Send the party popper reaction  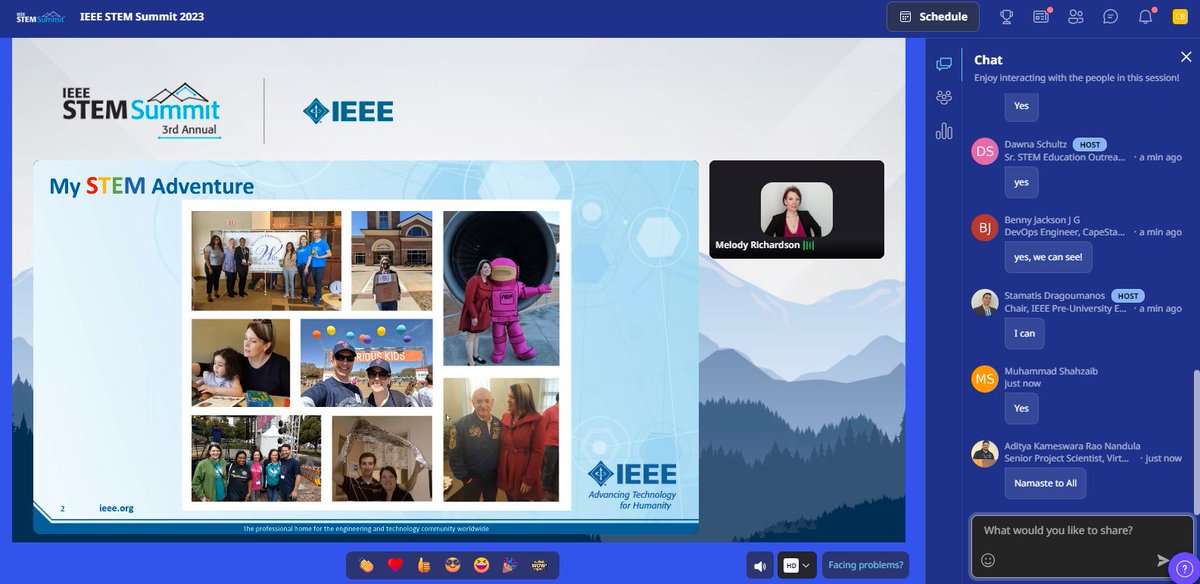pyautogui.click(x=510, y=566)
